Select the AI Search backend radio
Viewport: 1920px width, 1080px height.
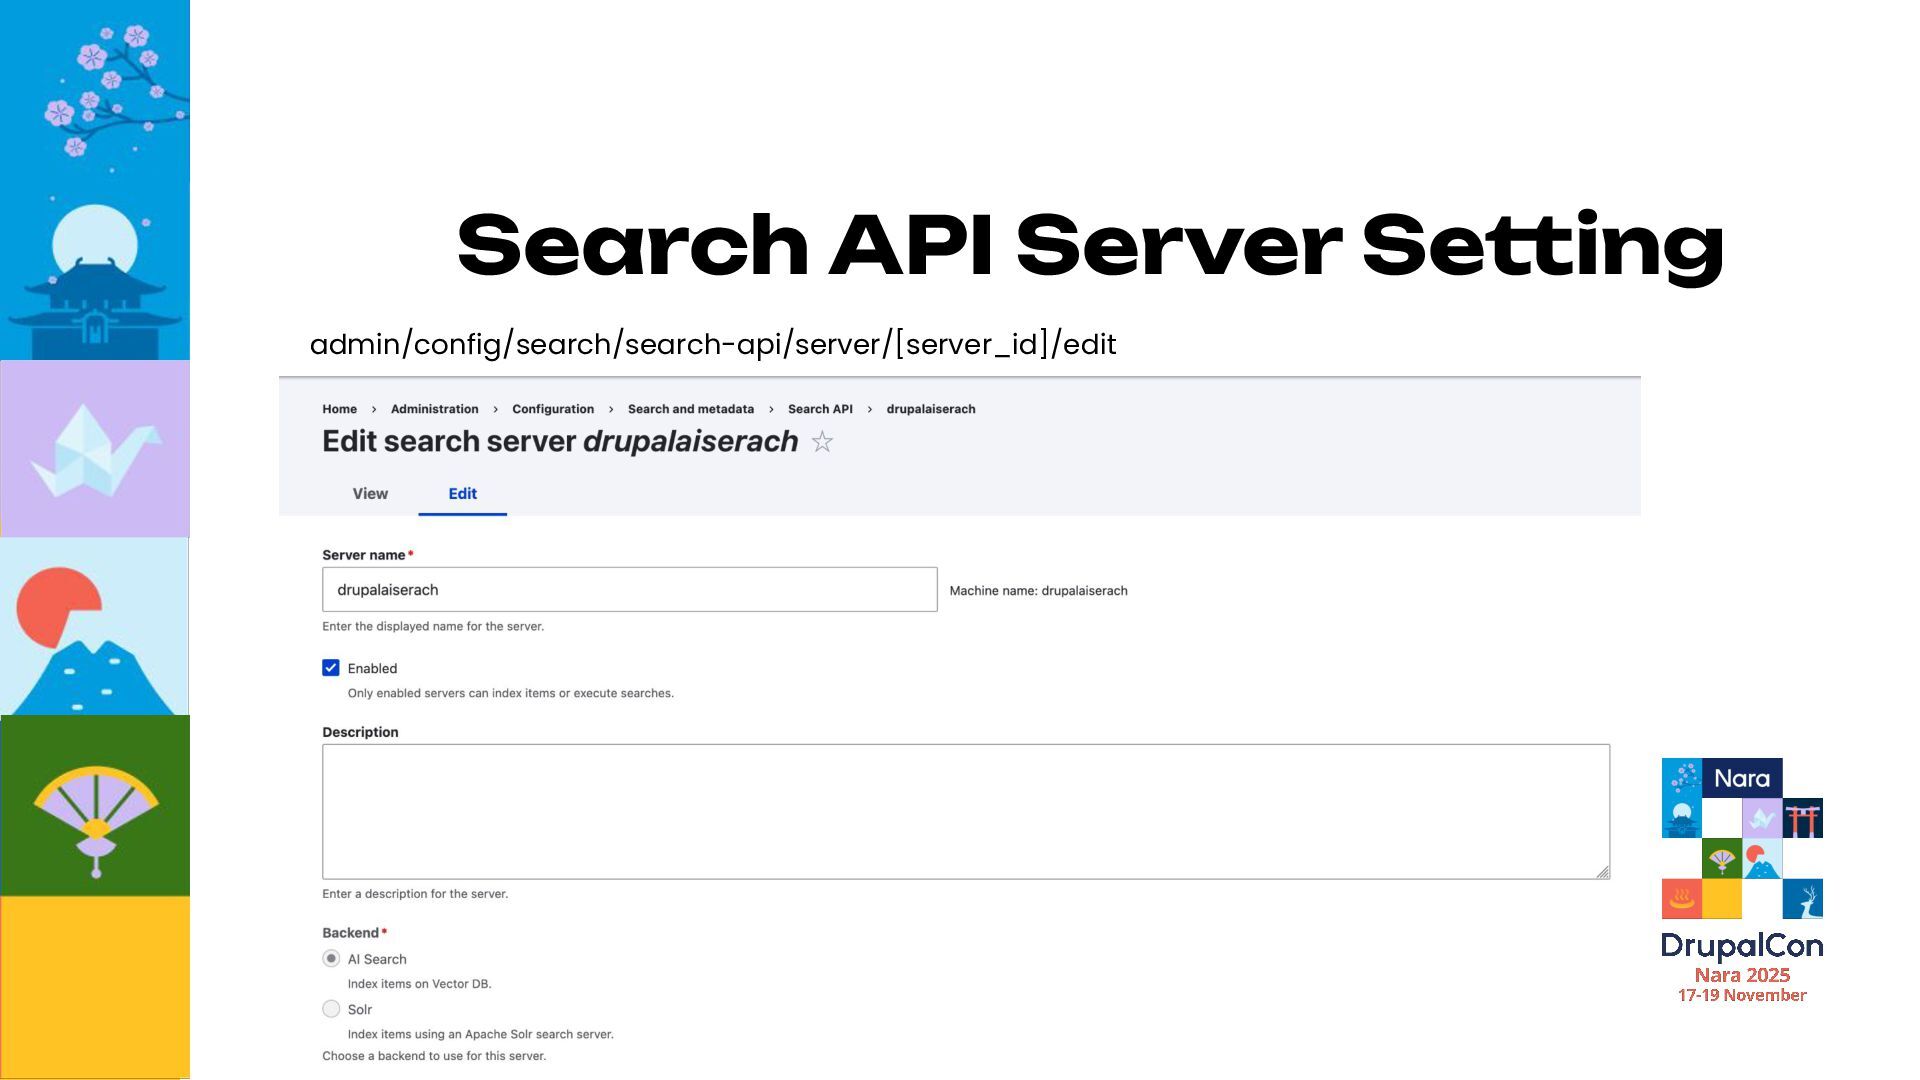click(331, 958)
